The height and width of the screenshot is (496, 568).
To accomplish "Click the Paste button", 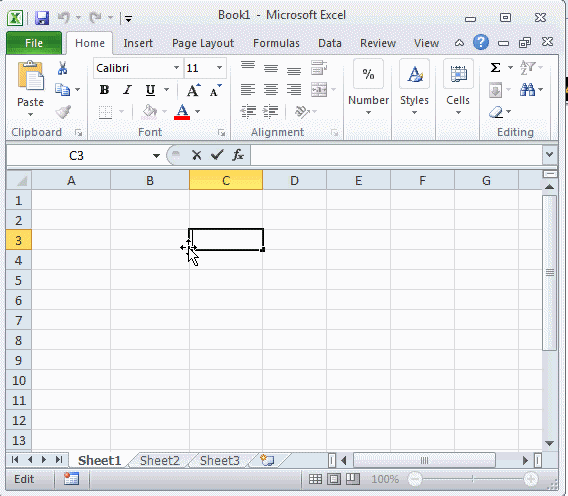I will [30, 88].
